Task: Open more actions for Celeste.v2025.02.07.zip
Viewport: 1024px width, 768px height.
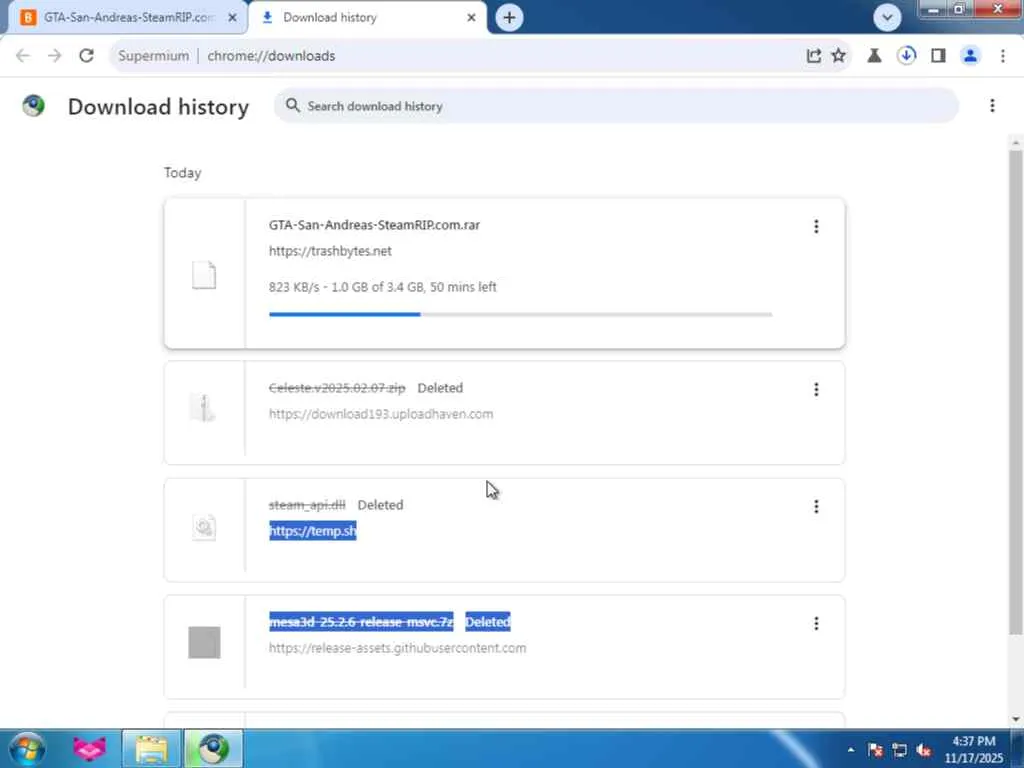Action: 816,389
